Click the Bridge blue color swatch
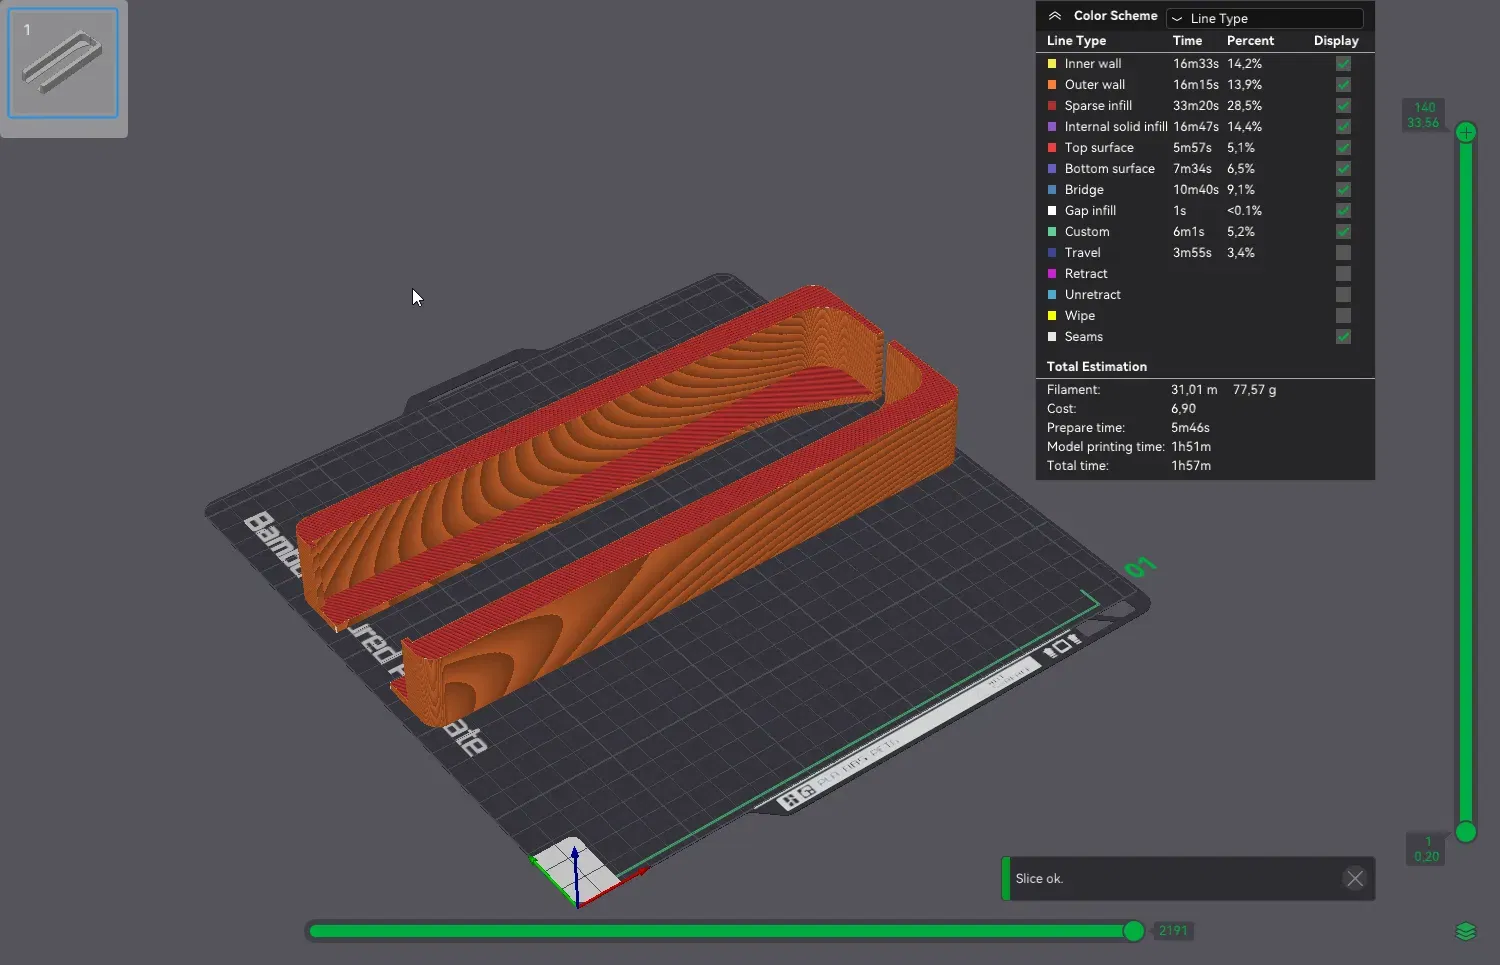The height and width of the screenshot is (965, 1500). pyautogui.click(x=1052, y=189)
